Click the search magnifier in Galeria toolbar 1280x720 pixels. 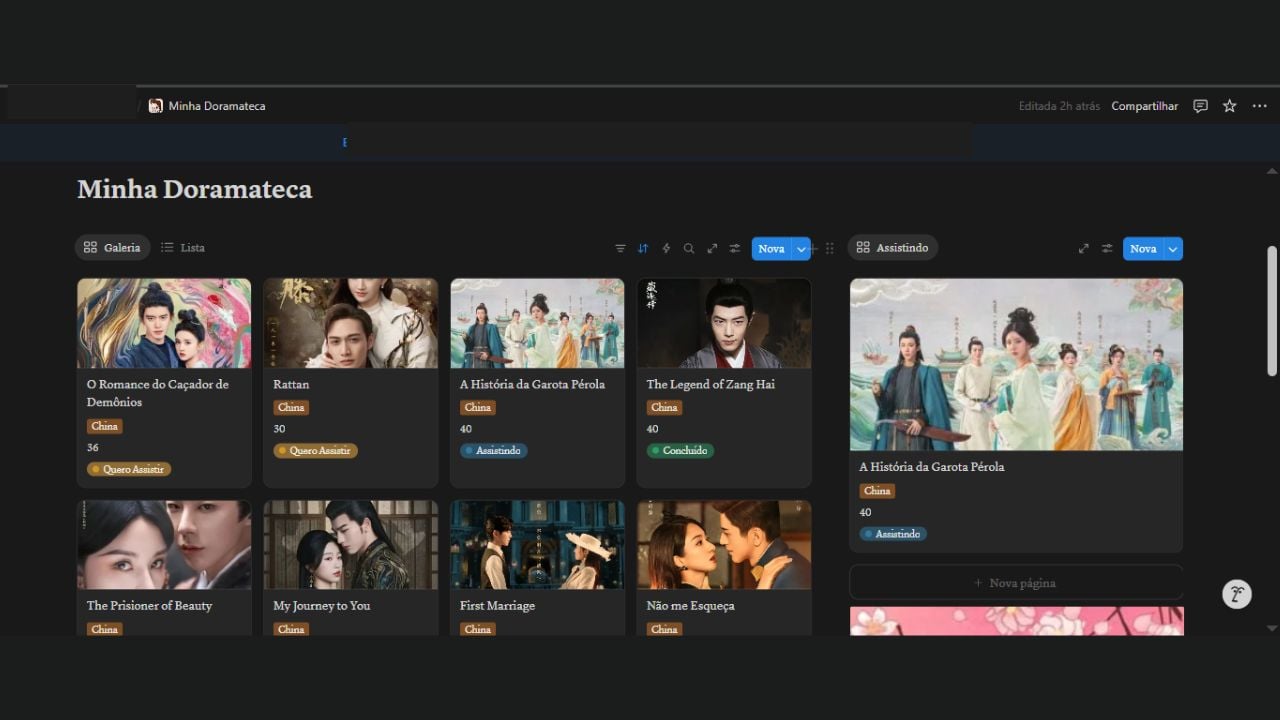[x=689, y=249]
